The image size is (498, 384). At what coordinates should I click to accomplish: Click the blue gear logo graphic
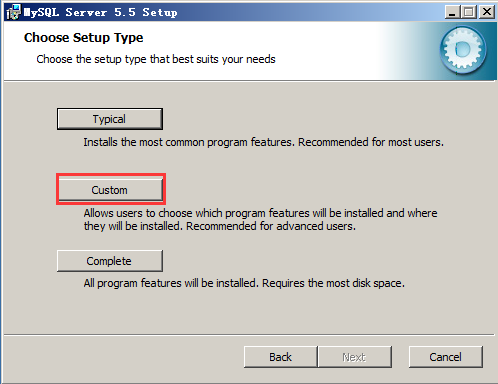[463, 50]
